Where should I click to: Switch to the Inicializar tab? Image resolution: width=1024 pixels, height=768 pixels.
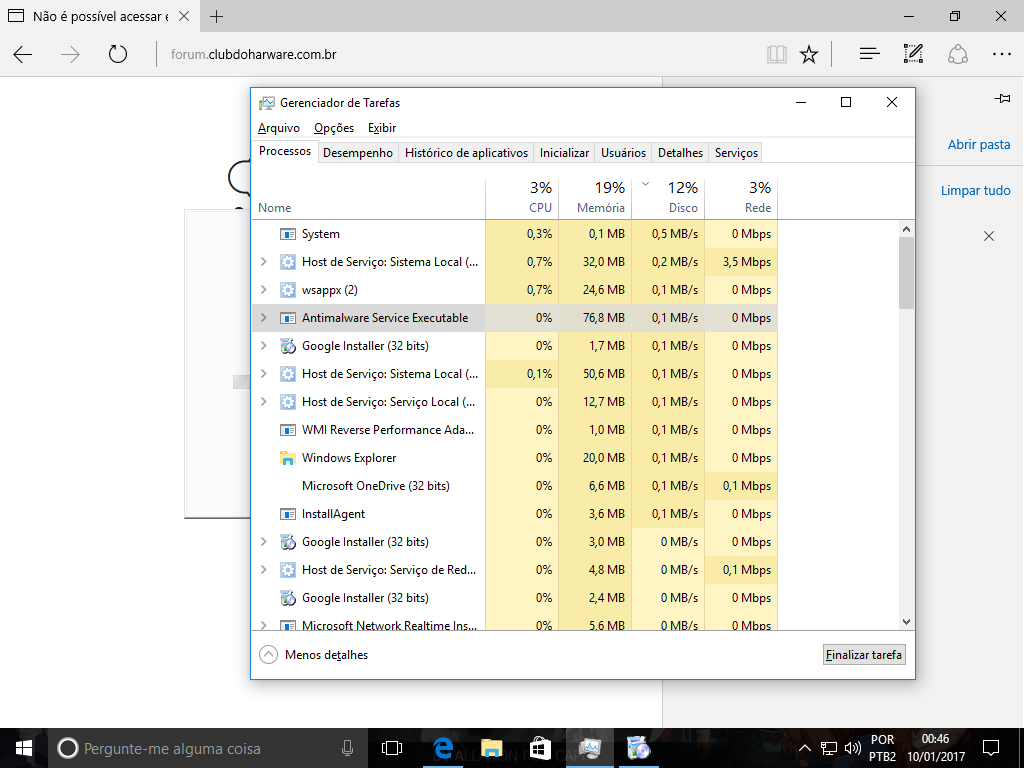[564, 153]
